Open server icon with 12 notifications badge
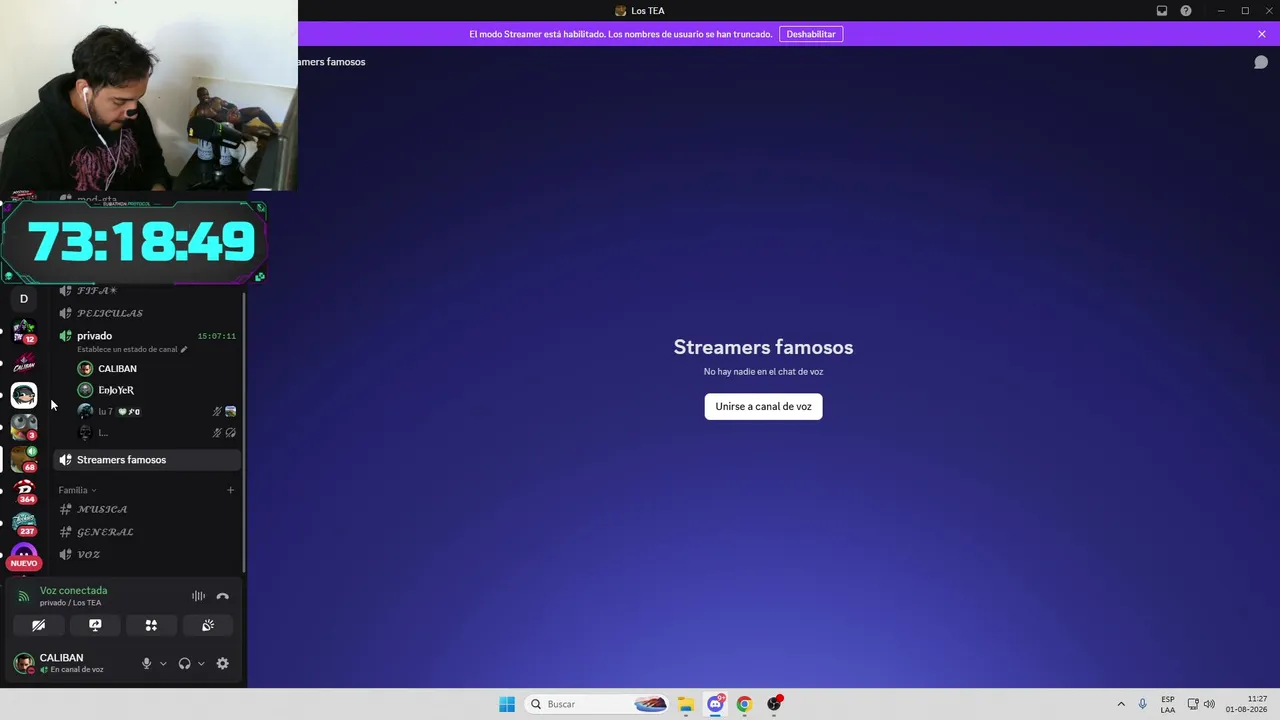Image resolution: width=1280 pixels, height=720 pixels. tap(24, 331)
